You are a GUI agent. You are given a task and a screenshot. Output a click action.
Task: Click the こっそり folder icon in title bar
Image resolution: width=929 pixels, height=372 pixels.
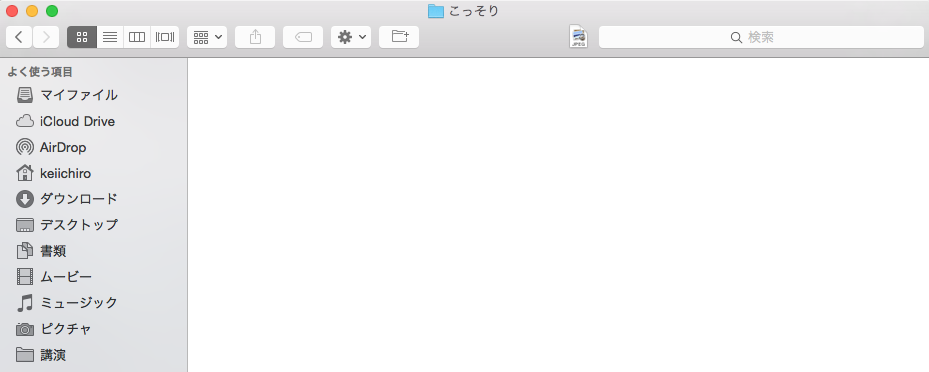pos(436,11)
